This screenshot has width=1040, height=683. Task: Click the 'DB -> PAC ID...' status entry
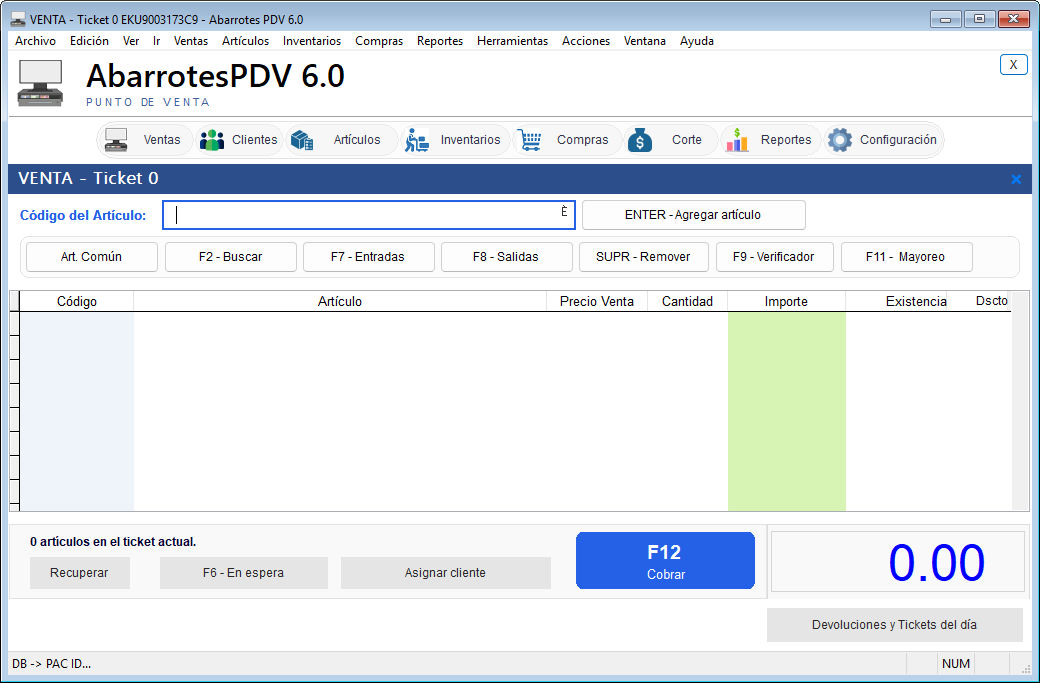52,664
